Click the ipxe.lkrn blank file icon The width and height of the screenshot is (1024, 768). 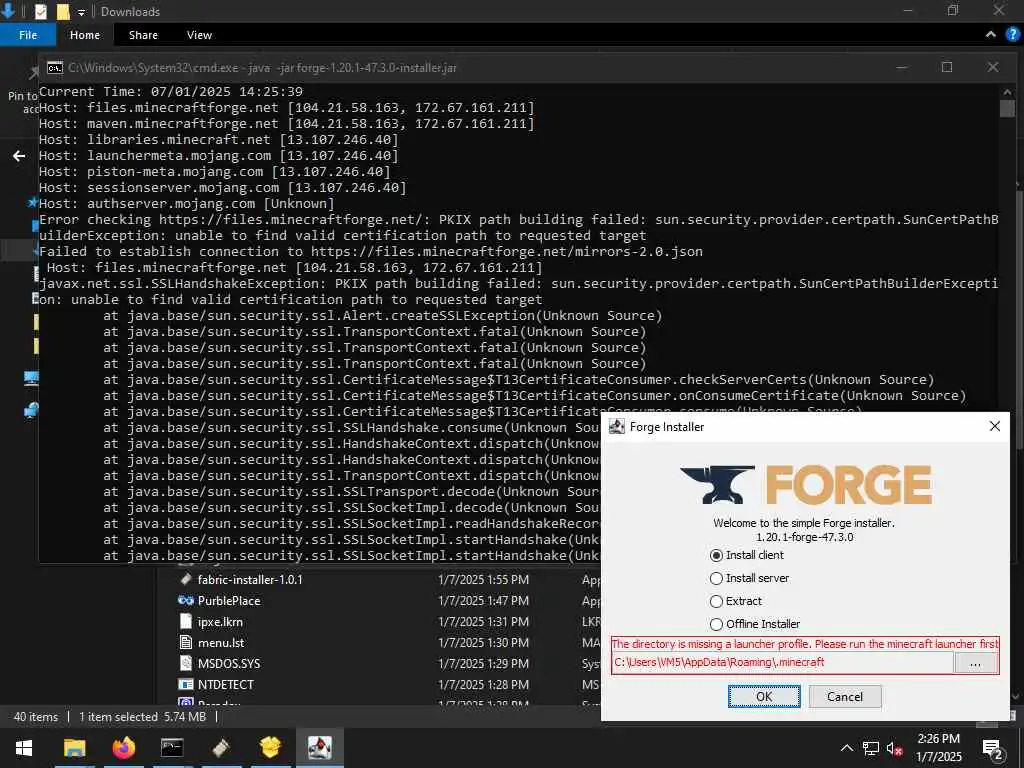point(185,622)
